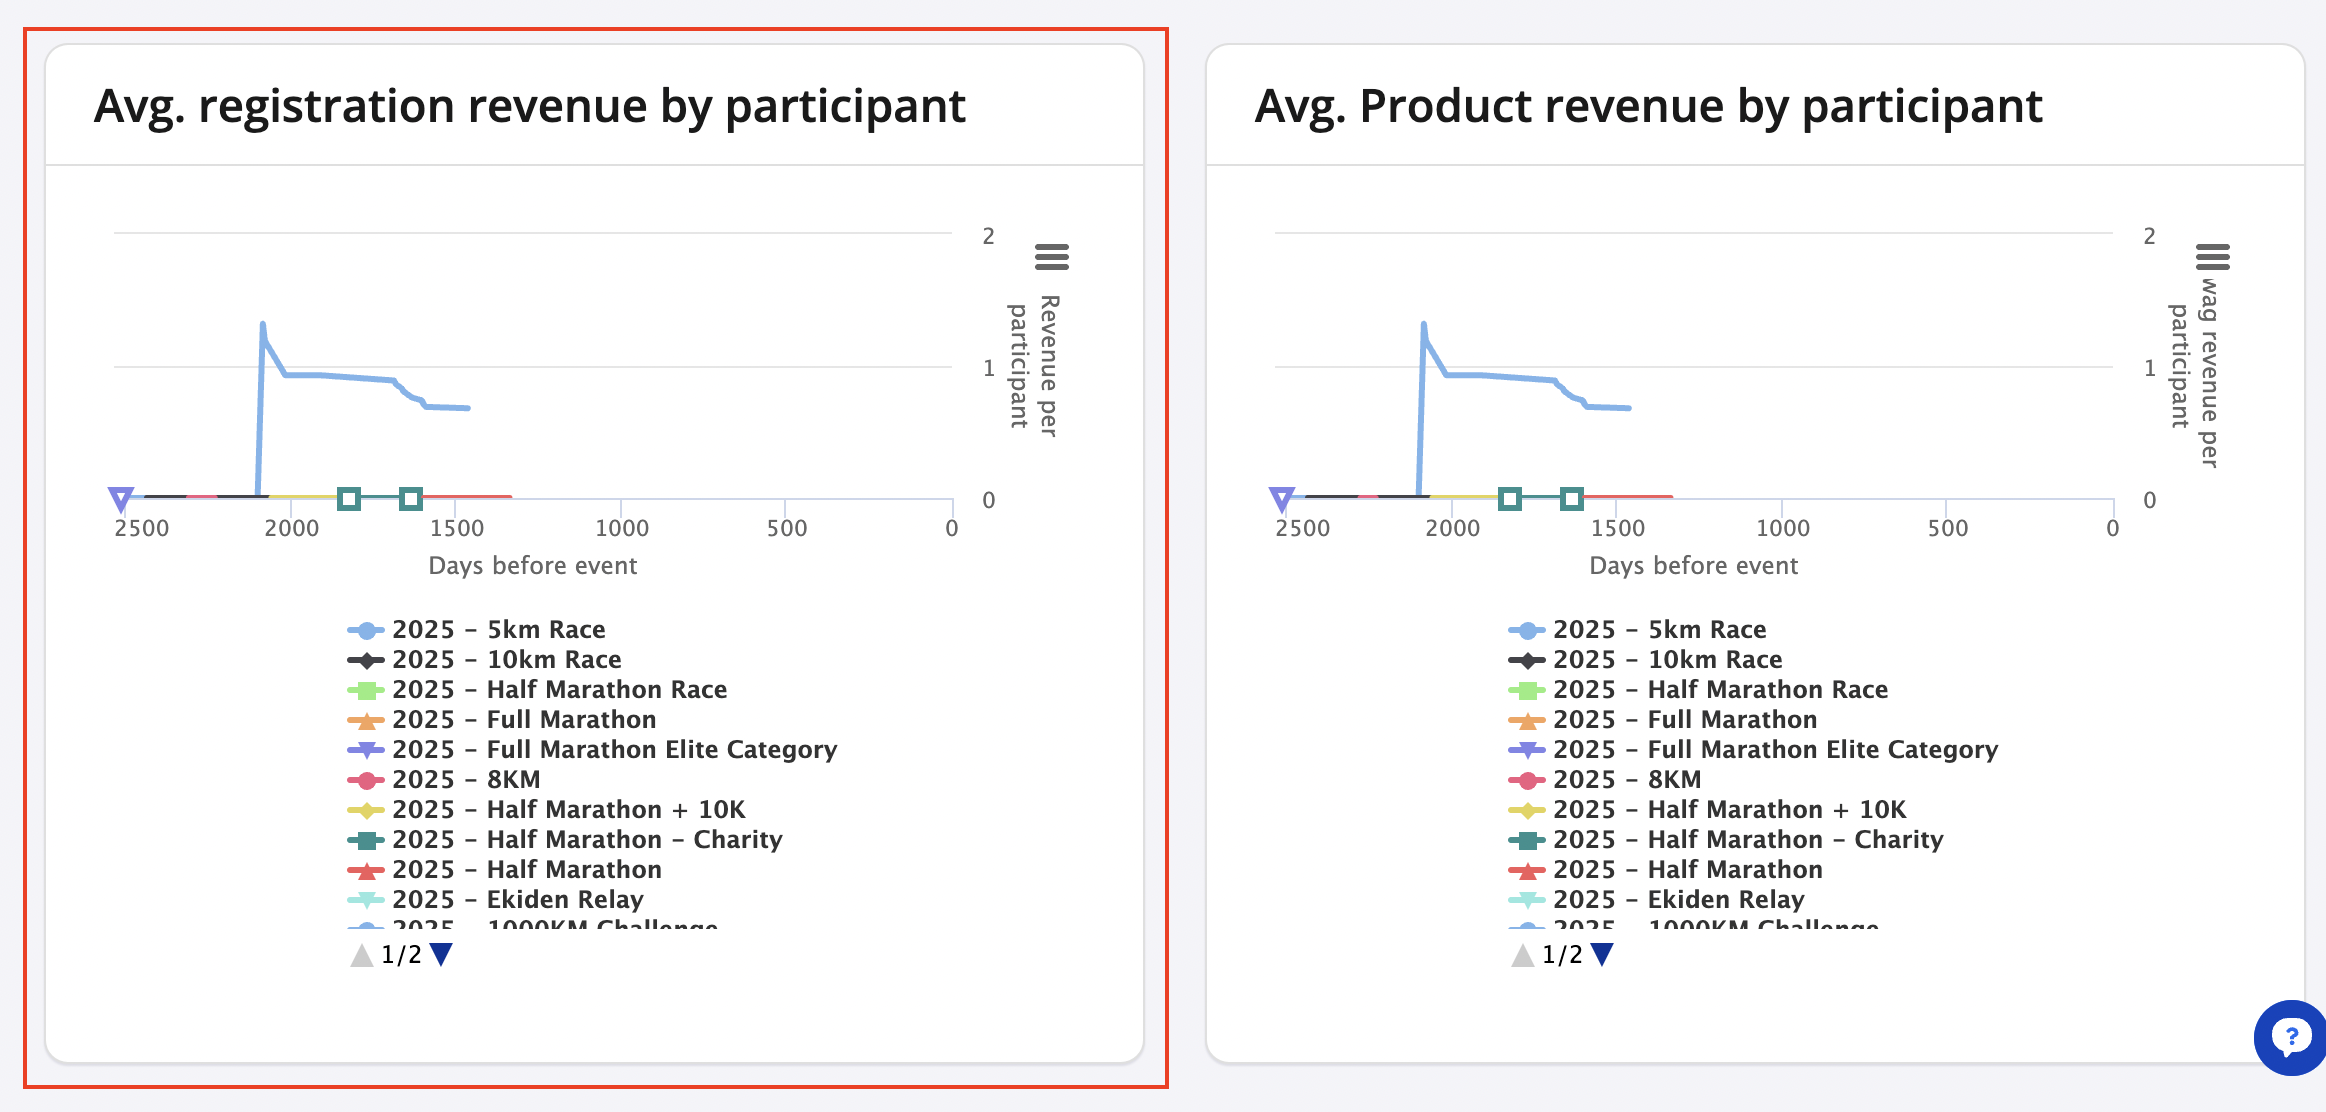The height and width of the screenshot is (1112, 2326).
Task: Hide 2025 – 8KM series in left legend
Action: tap(465, 780)
